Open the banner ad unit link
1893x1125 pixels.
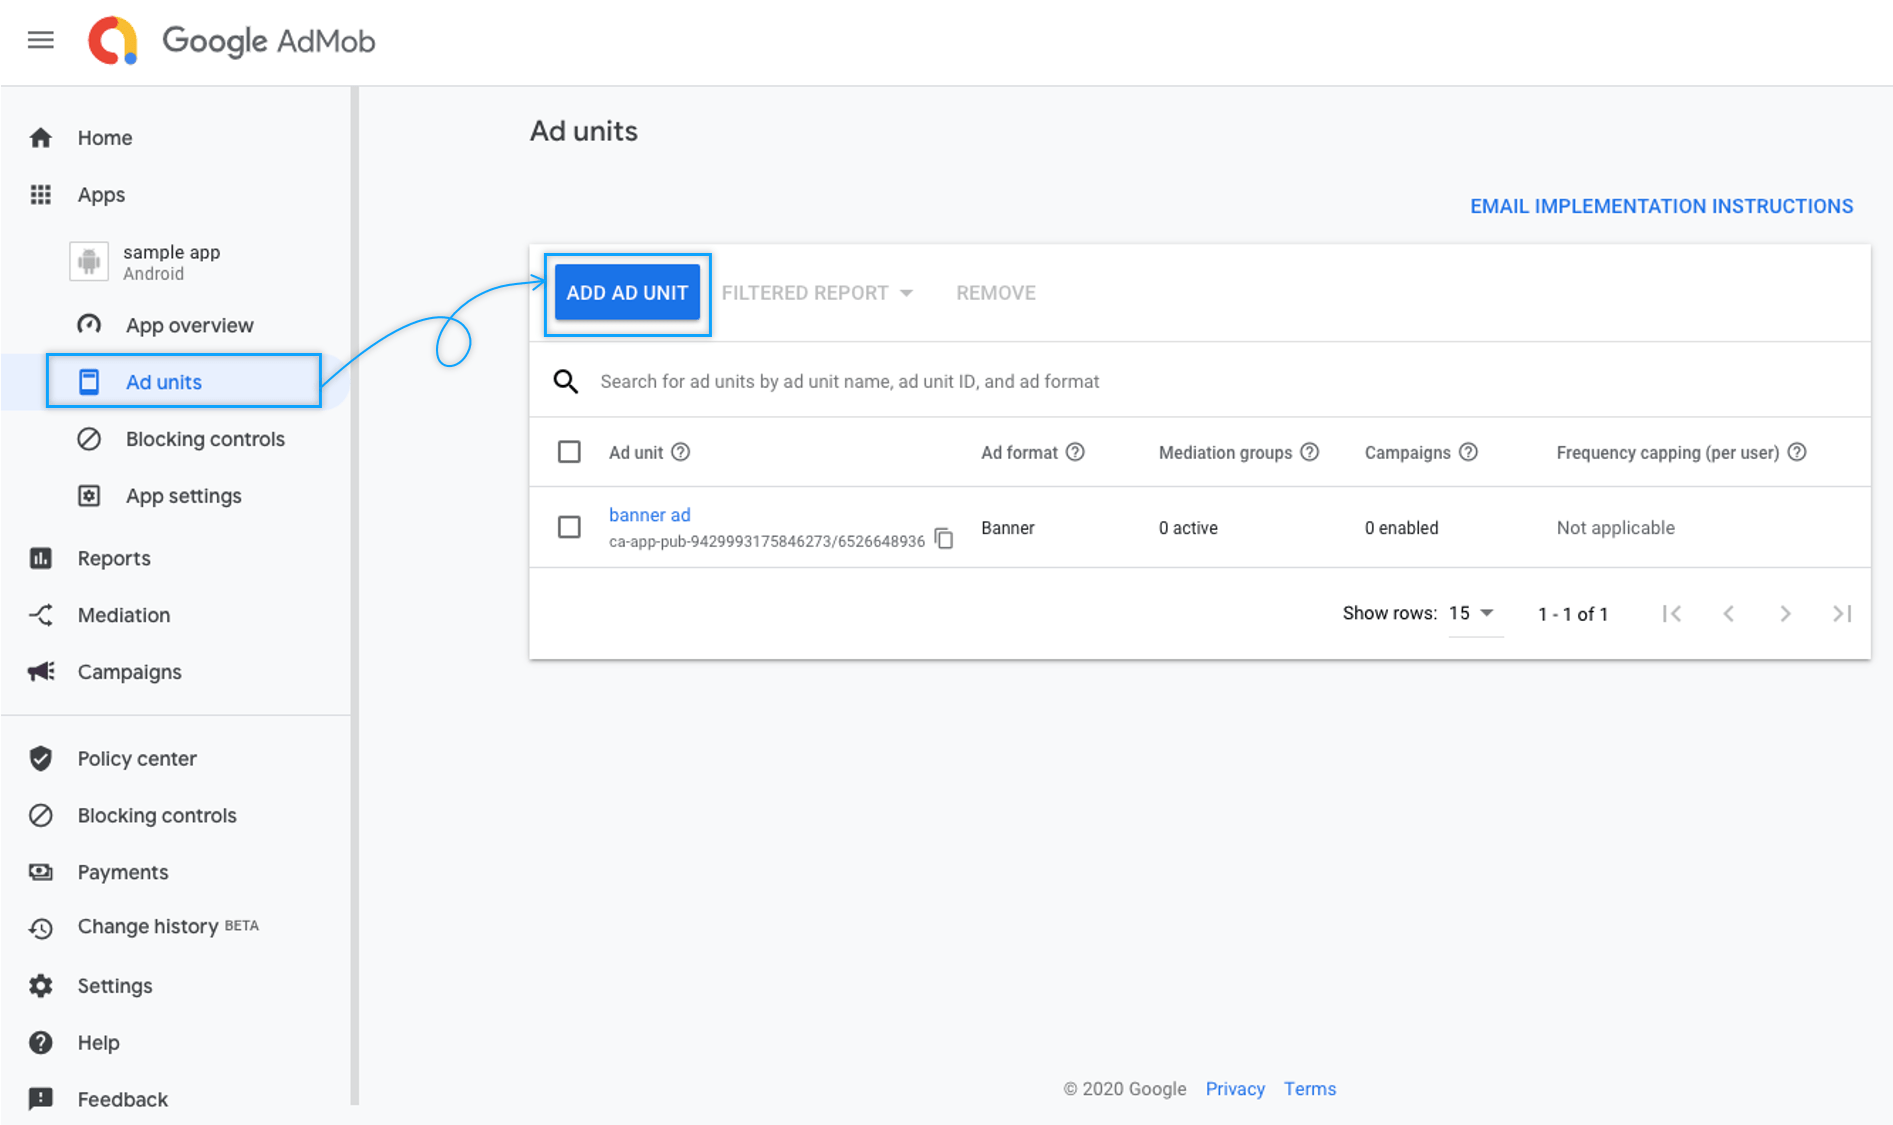649,515
